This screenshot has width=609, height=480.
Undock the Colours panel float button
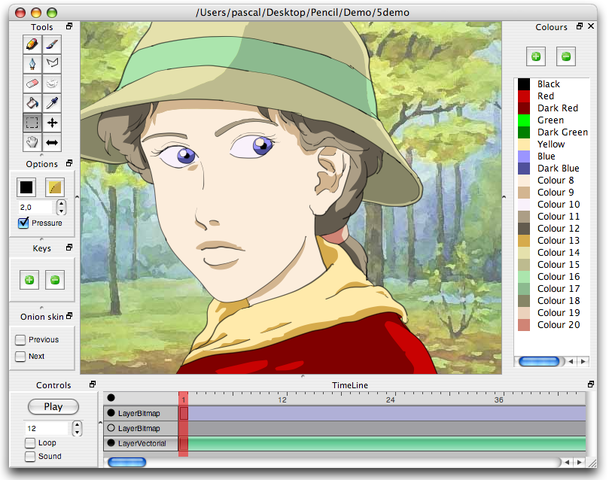pyautogui.click(x=579, y=26)
